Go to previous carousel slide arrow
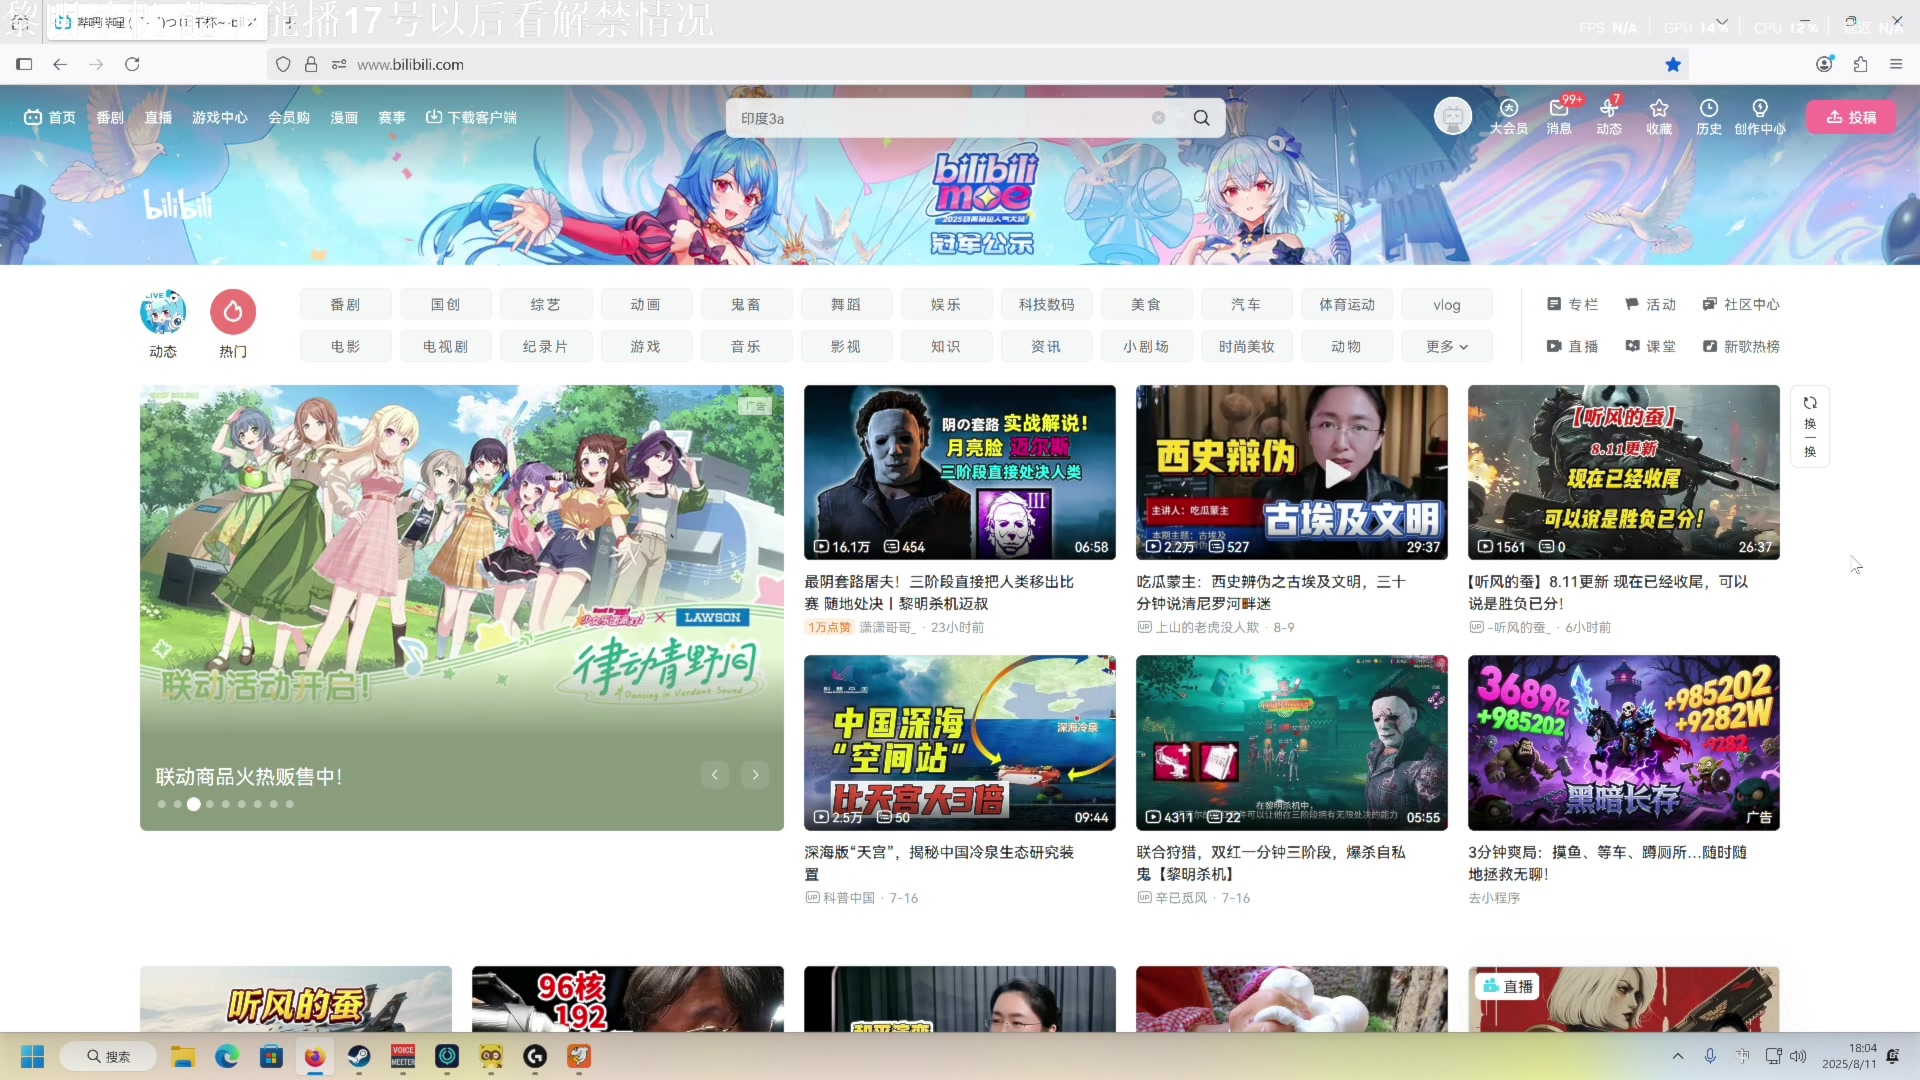This screenshot has width=1920, height=1080. coord(715,774)
